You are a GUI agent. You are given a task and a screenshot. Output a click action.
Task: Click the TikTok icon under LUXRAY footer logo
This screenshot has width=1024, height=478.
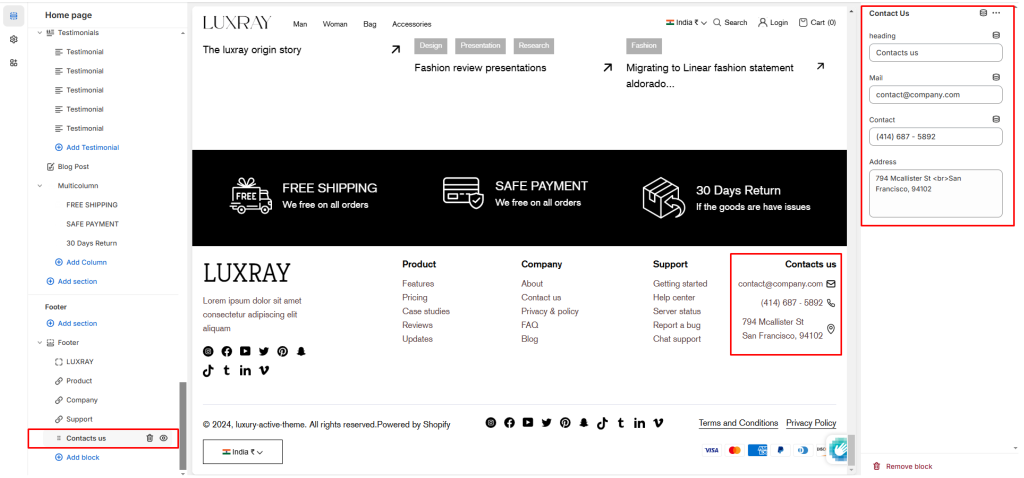[x=208, y=370]
